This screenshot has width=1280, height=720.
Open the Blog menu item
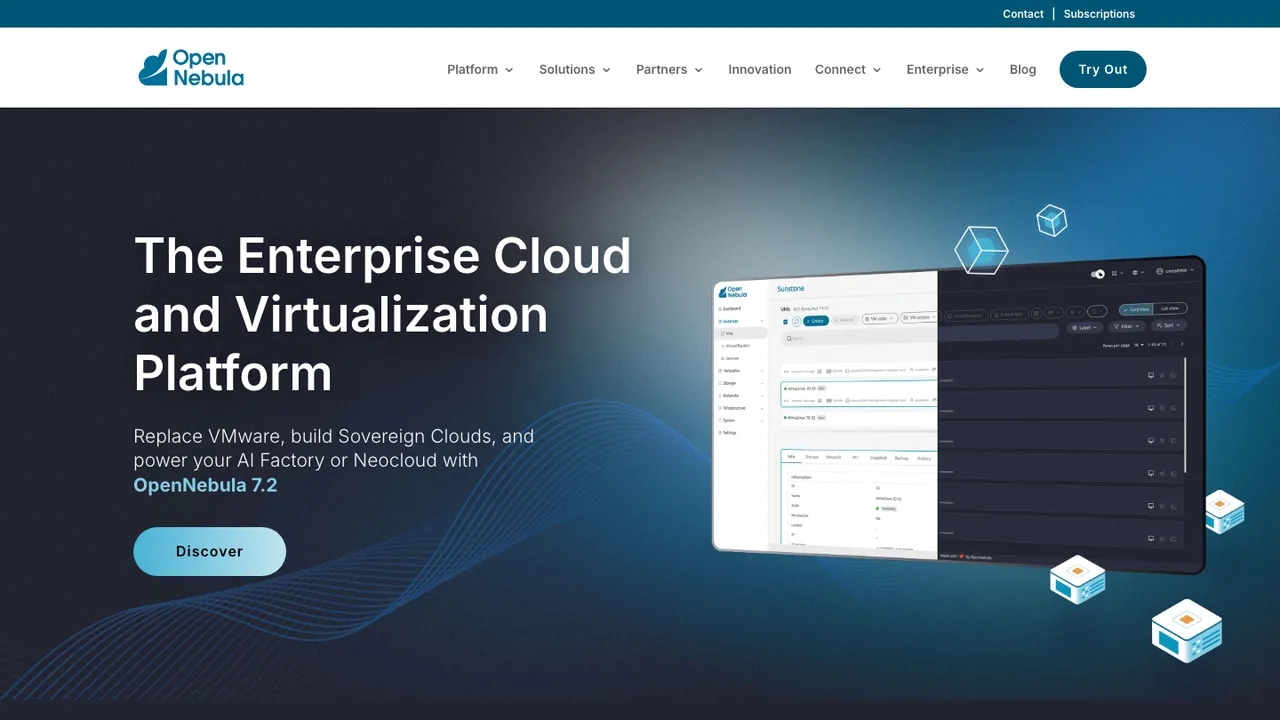(x=1023, y=69)
